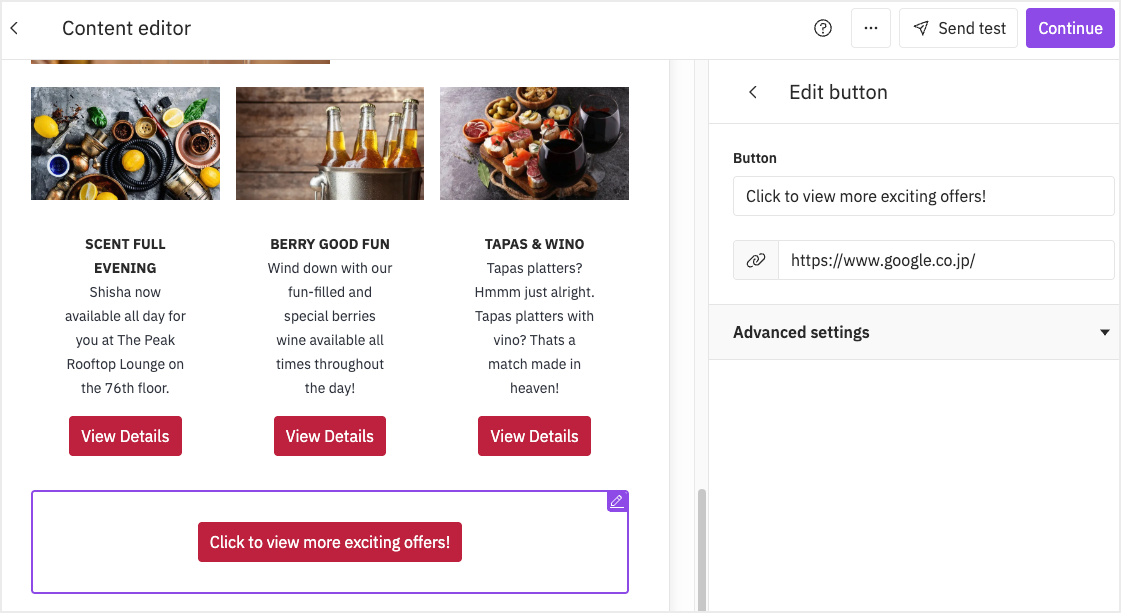Click View Details under Scent Full Evening

coord(125,436)
